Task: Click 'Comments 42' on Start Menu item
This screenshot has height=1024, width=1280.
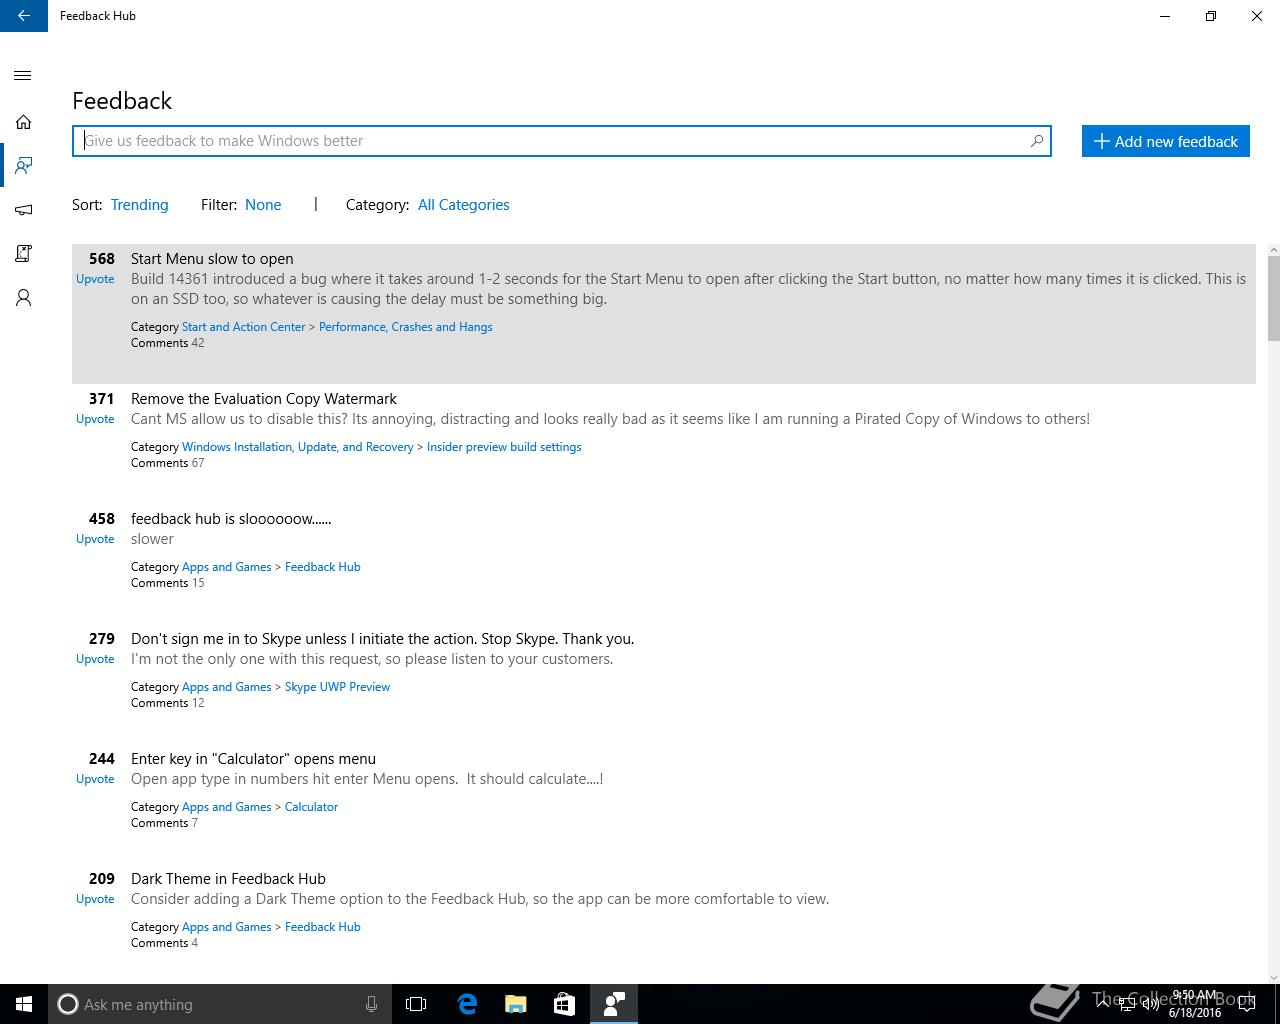Action: point(167,343)
